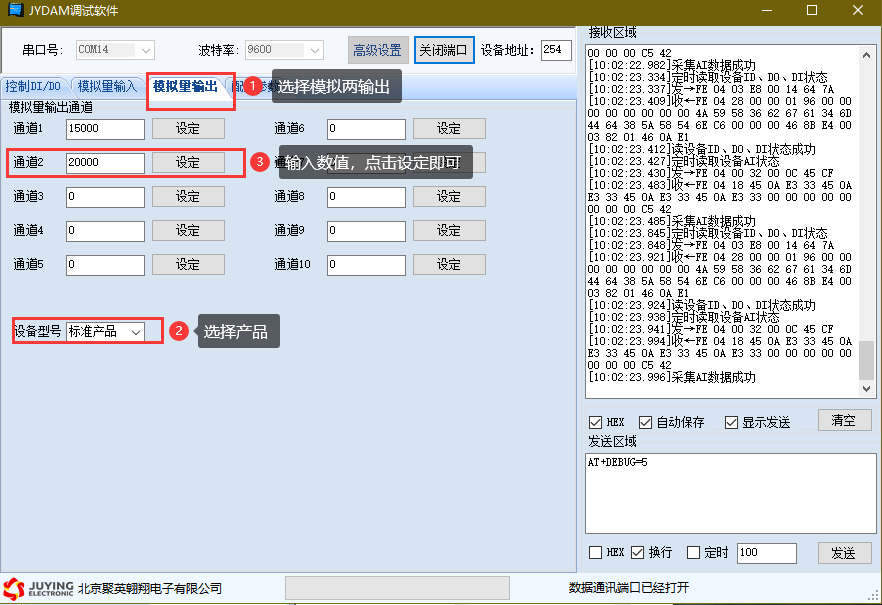Image resolution: width=882 pixels, height=605 pixels.
Task: Open the 串口号 COM14 dropdown
Action: (146, 50)
